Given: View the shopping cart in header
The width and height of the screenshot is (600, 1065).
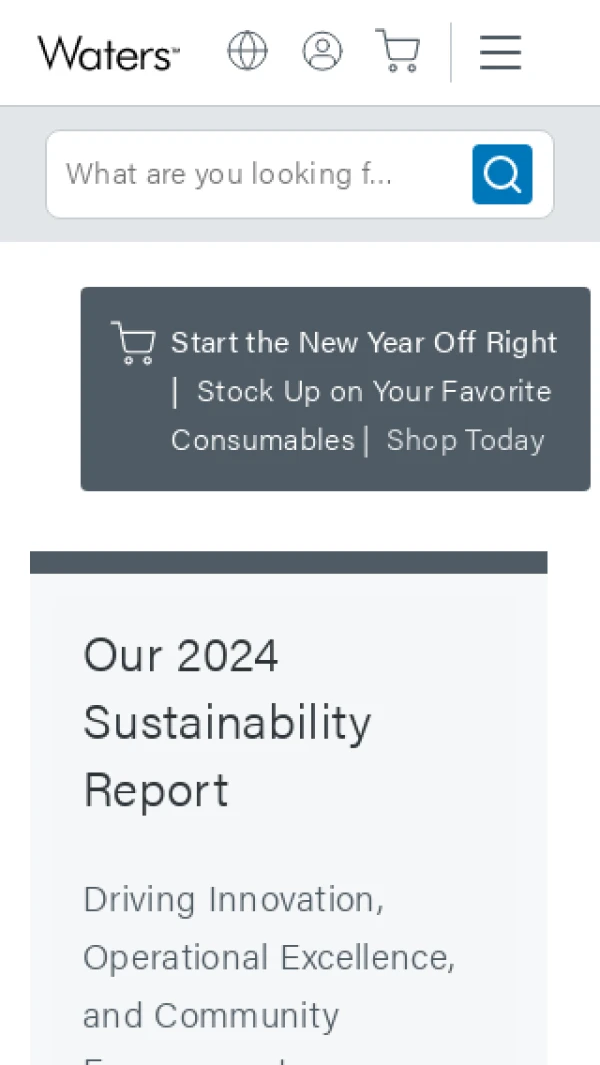Looking at the screenshot, I should [x=398, y=51].
